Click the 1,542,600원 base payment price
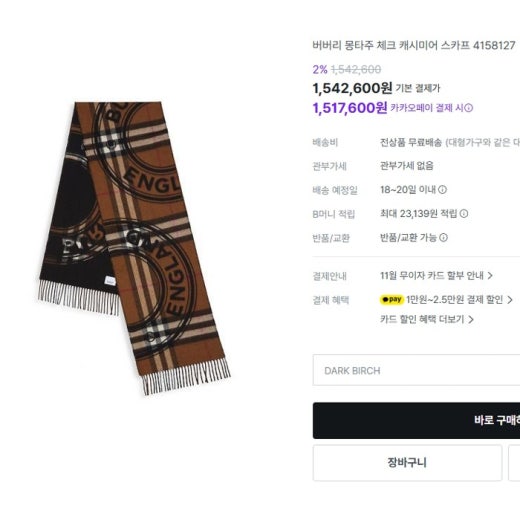This screenshot has height=520, width=520. 352,88
